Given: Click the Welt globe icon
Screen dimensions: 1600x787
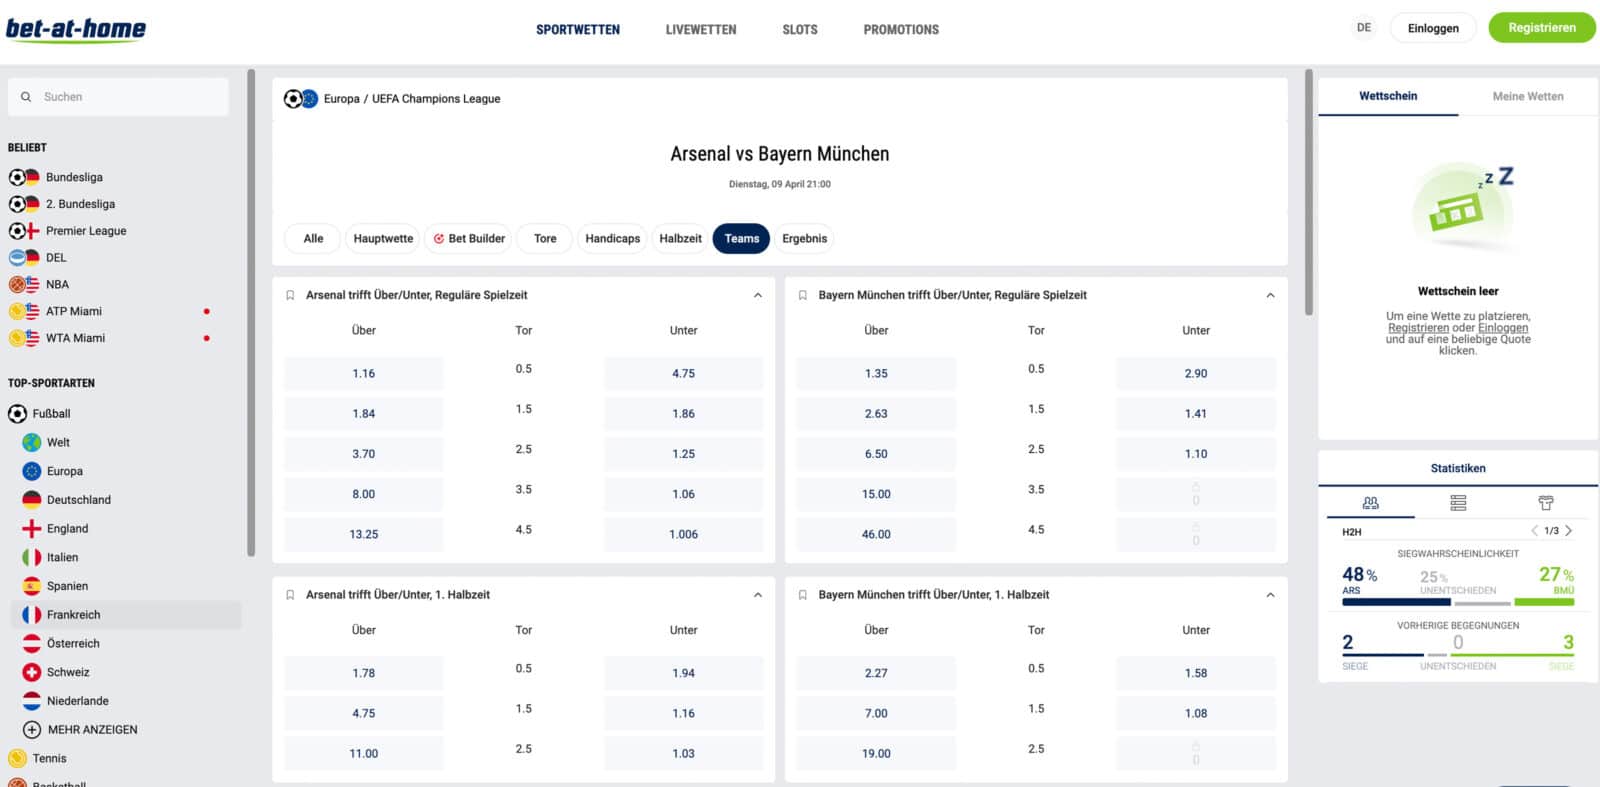Looking at the screenshot, I should click(x=32, y=442).
